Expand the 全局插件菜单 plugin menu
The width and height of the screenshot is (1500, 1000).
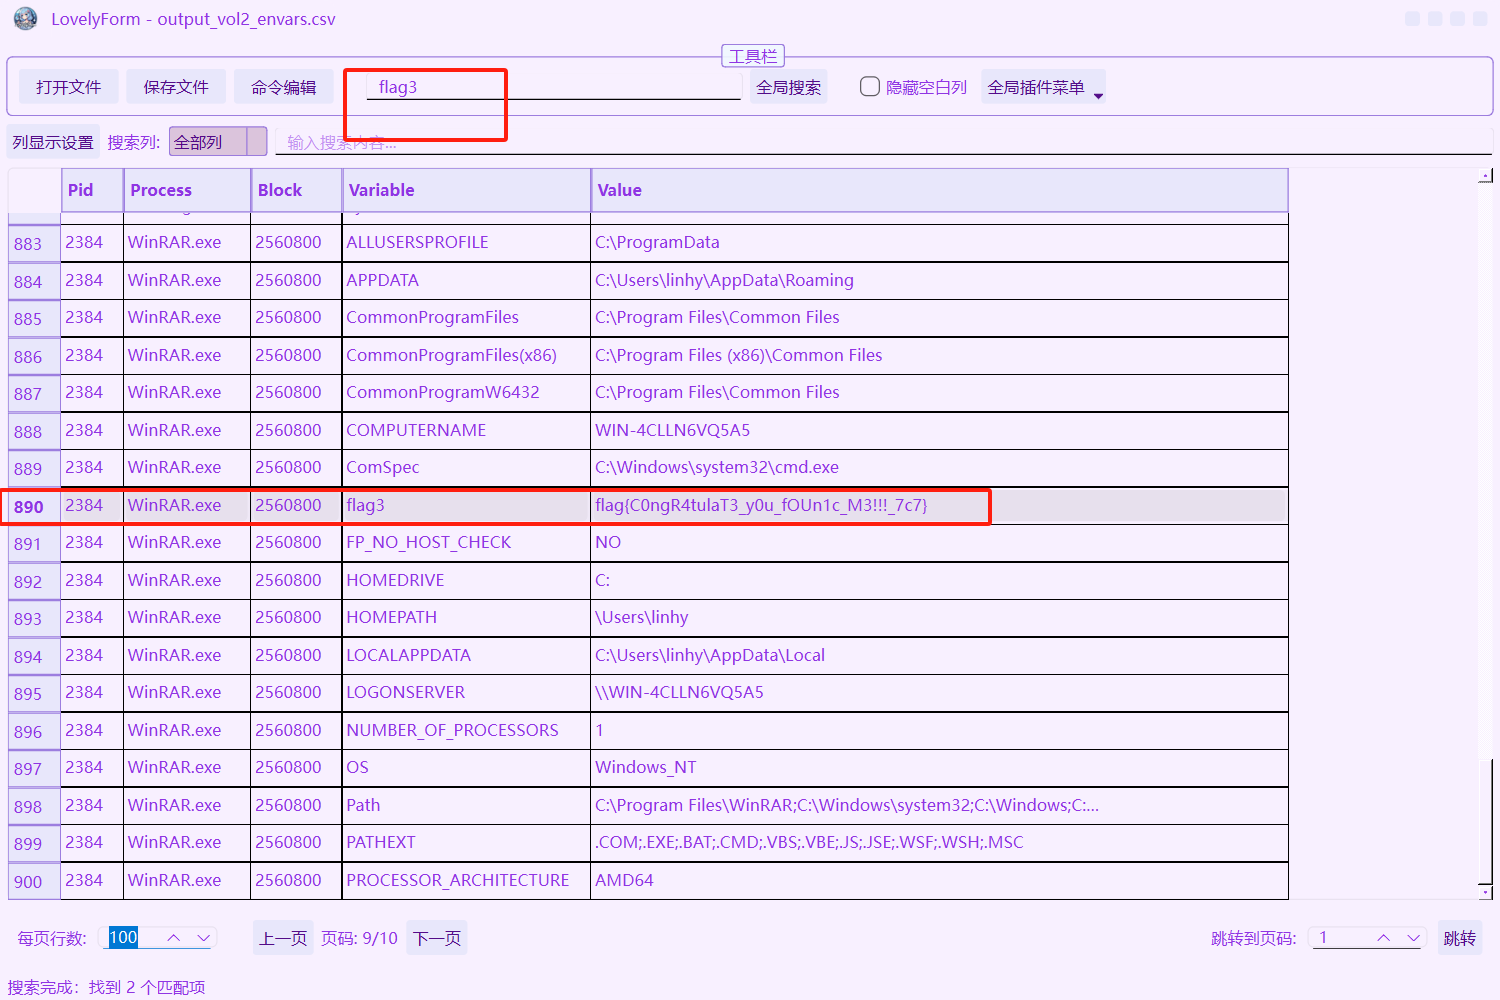click(1044, 87)
